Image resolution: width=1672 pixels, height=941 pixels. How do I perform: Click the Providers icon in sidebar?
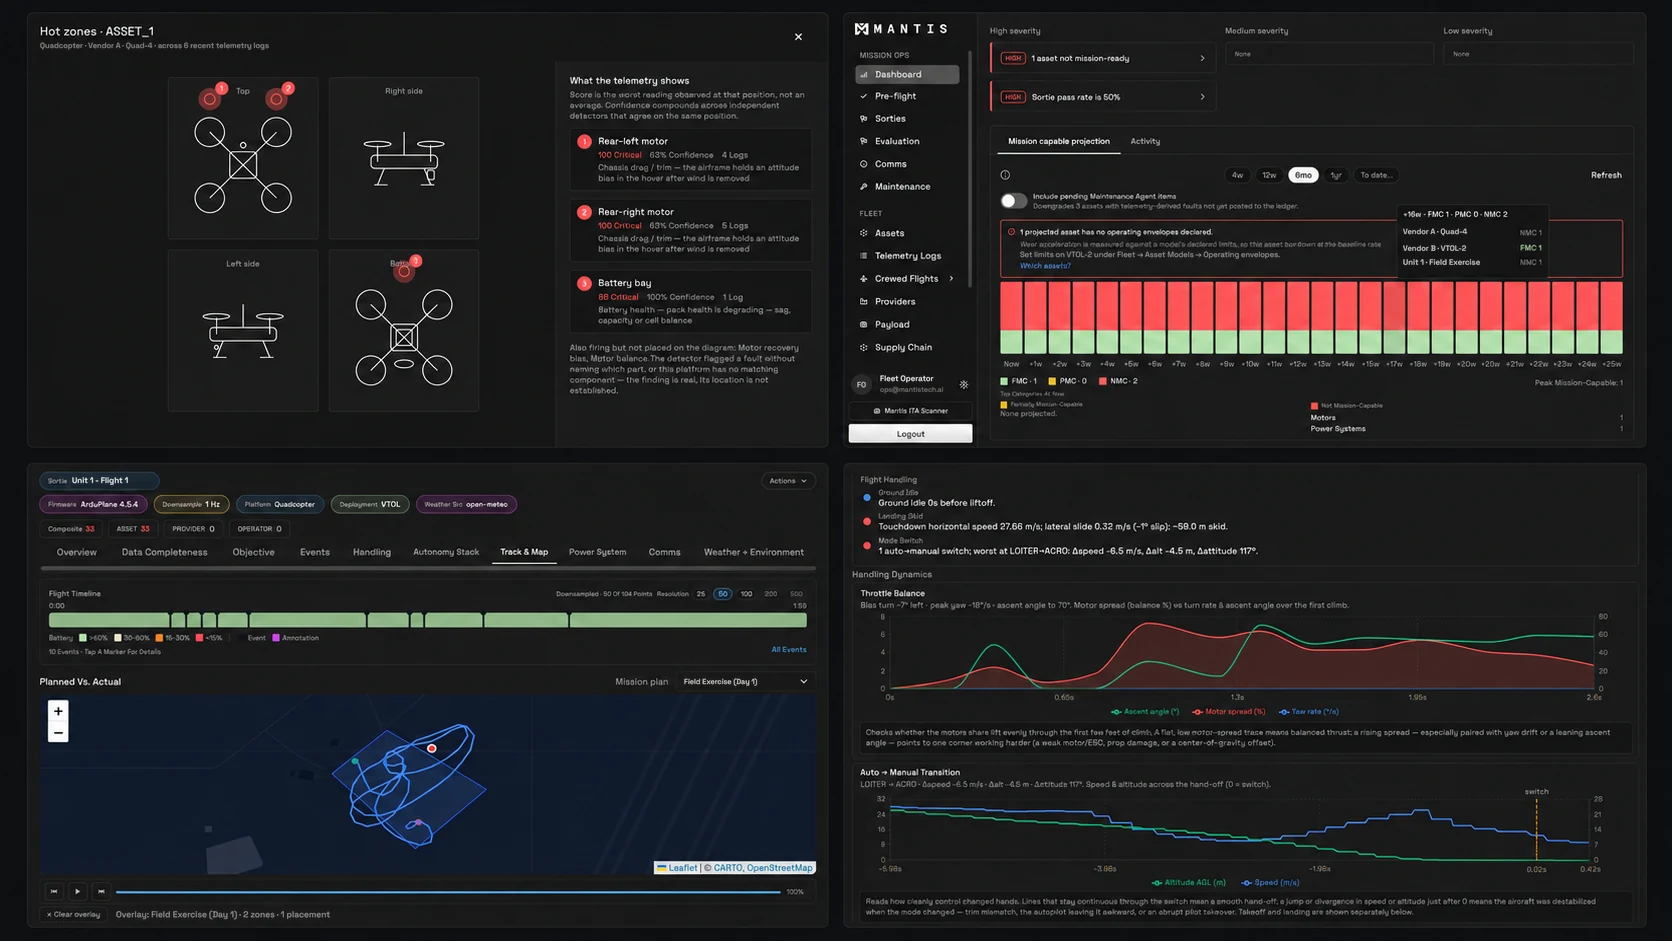pos(864,301)
